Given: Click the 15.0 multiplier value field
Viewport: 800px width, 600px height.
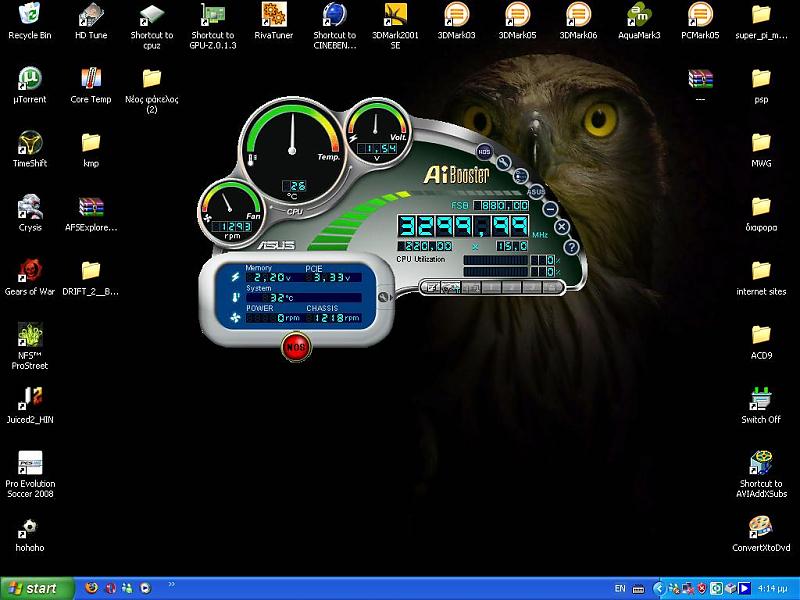Looking at the screenshot, I should click(x=513, y=246).
